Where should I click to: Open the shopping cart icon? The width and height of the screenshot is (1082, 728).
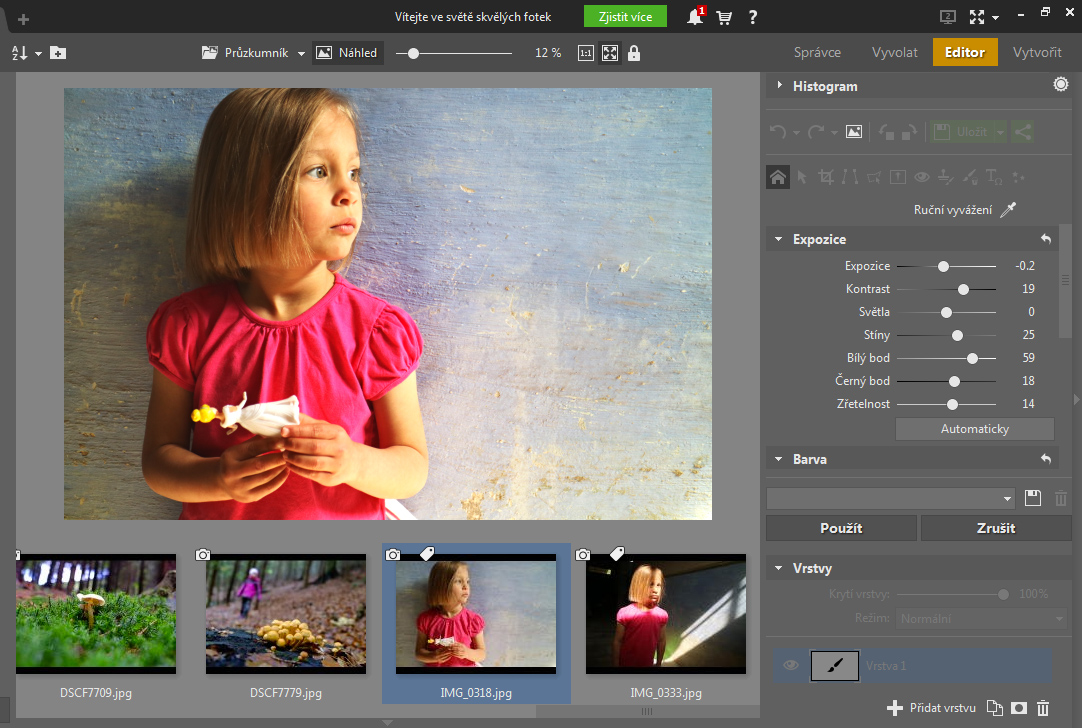724,17
